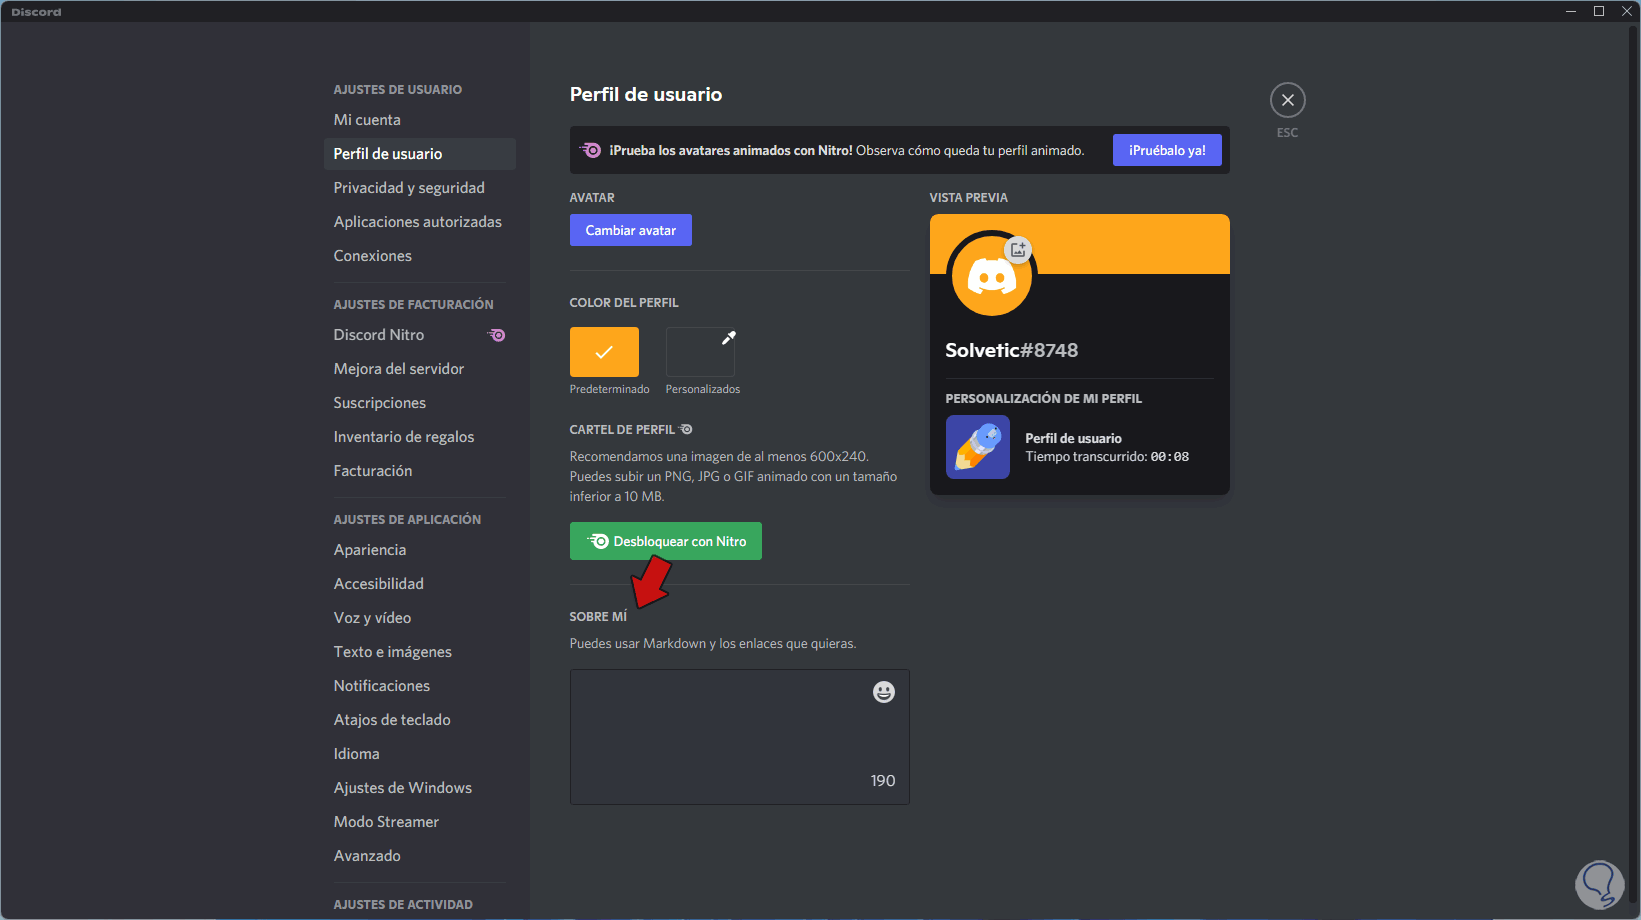Click inside the Sobre mí text box
1641x920 pixels.
pyautogui.click(x=740, y=737)
